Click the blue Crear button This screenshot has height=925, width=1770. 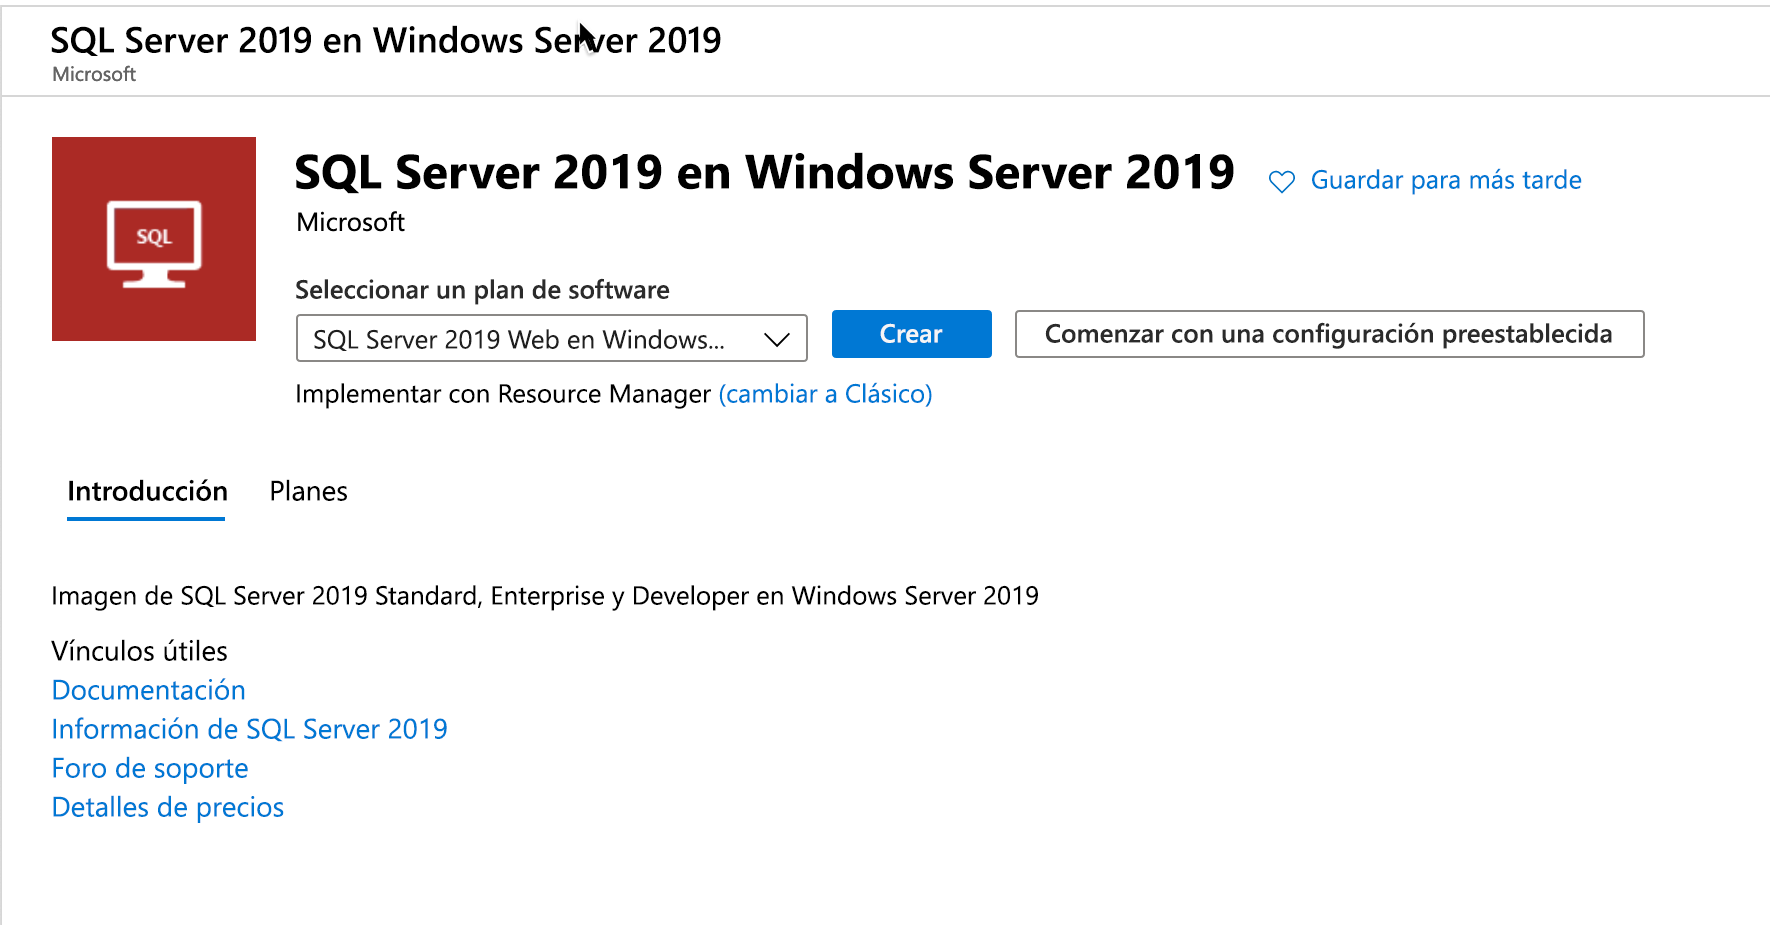[x=911, y=334]
